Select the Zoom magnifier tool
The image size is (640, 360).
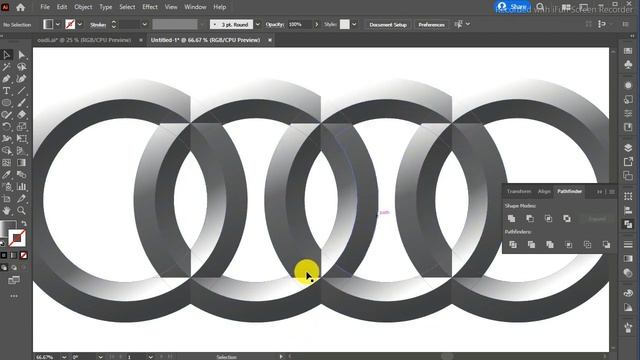point(21,211)
